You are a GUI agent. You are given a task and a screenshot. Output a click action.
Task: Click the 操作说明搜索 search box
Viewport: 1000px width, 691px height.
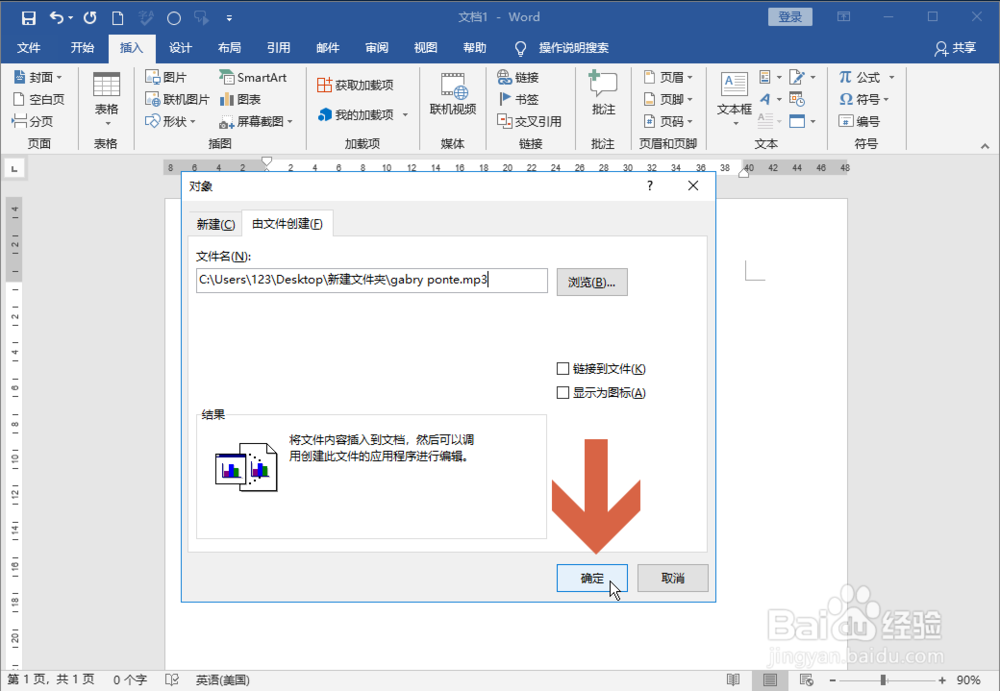pos(574,48)
